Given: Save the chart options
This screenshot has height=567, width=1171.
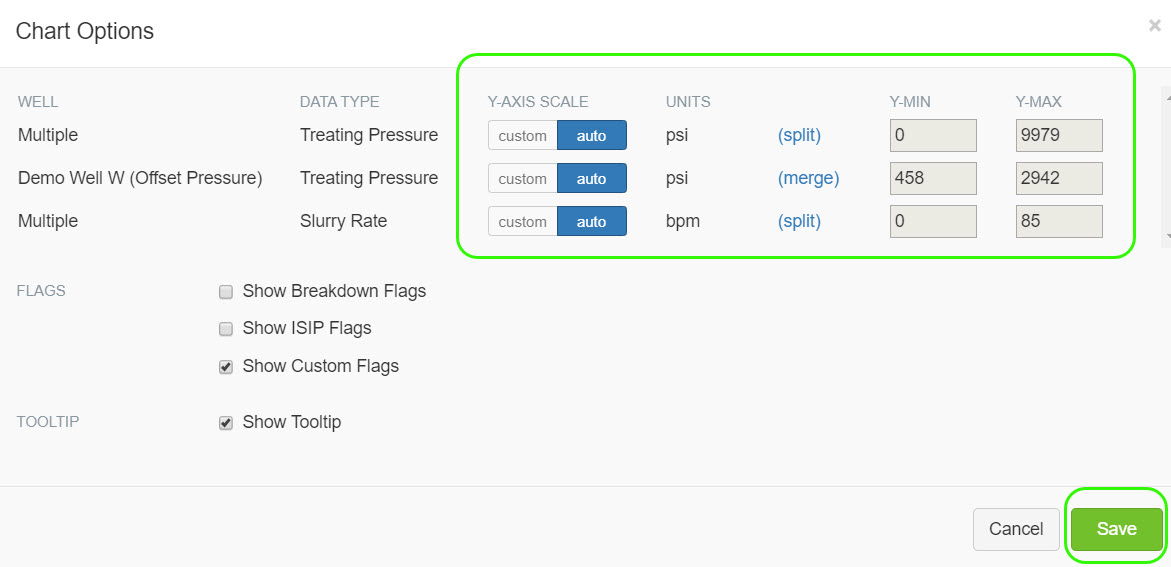Looking at the screenshot, I should pyautogui.click(x=1116, y=529).
